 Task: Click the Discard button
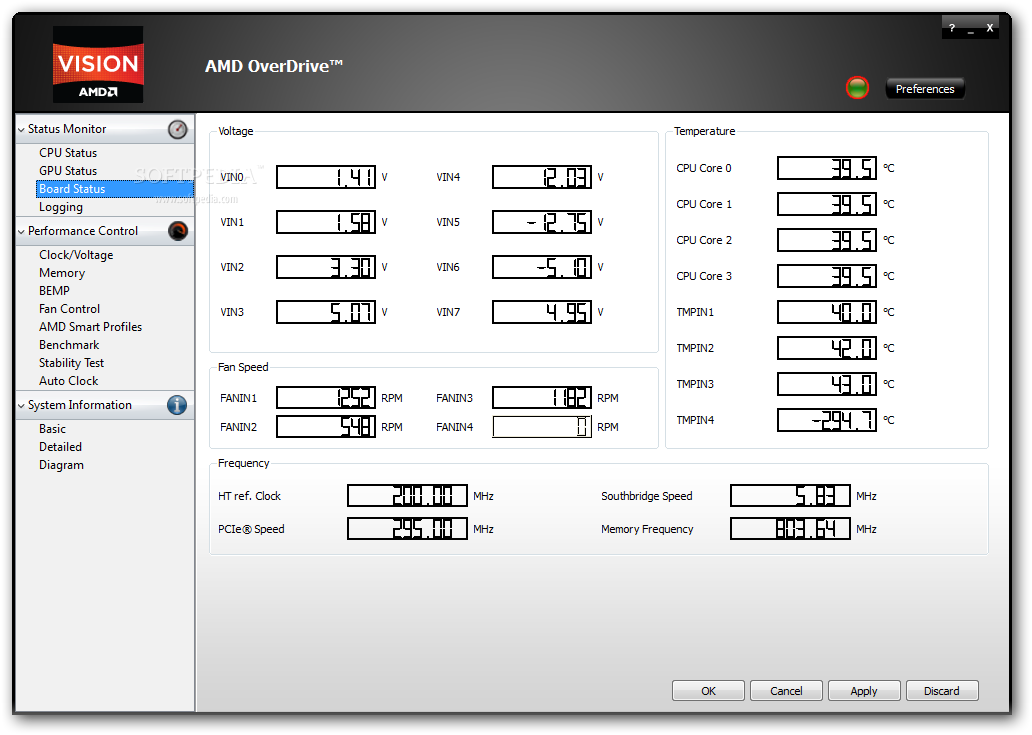(942, 691)
